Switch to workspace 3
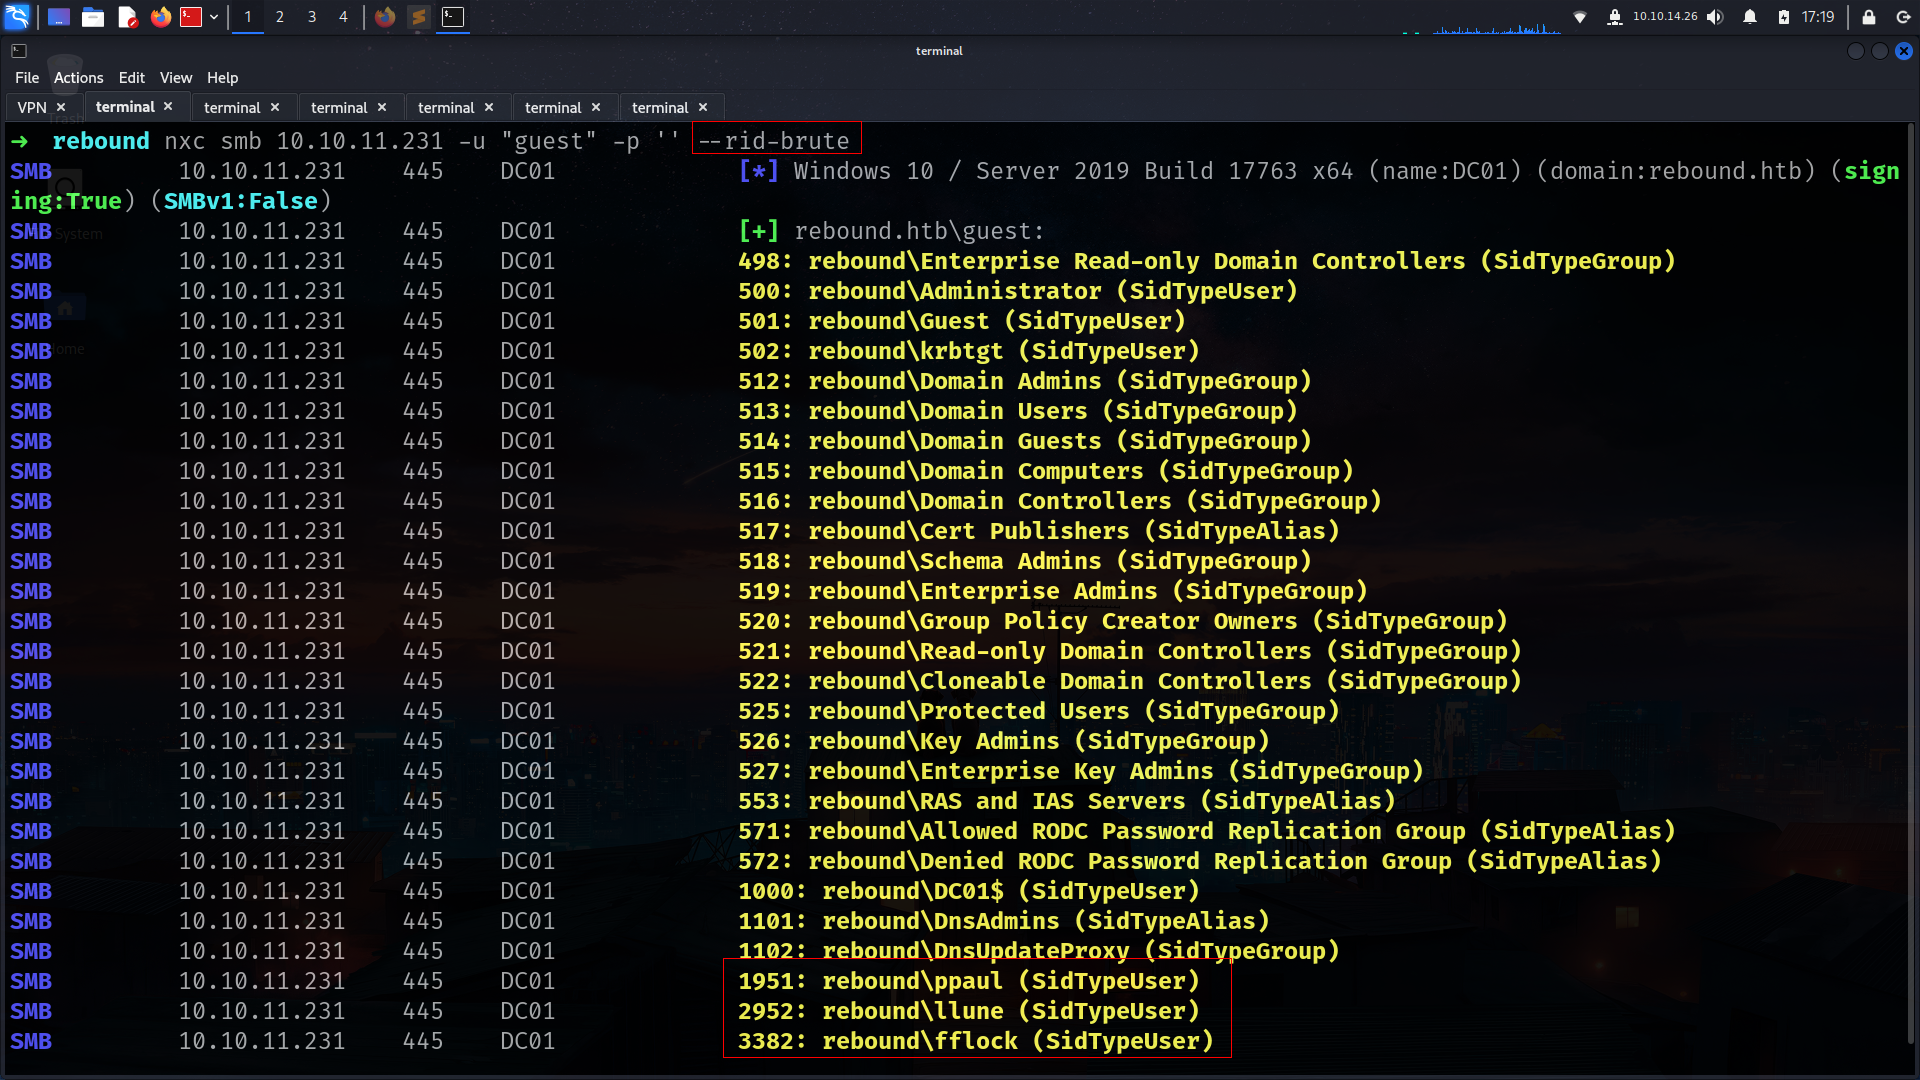The width and height of the screenshot is (1920, 1080). click(312, 17)
